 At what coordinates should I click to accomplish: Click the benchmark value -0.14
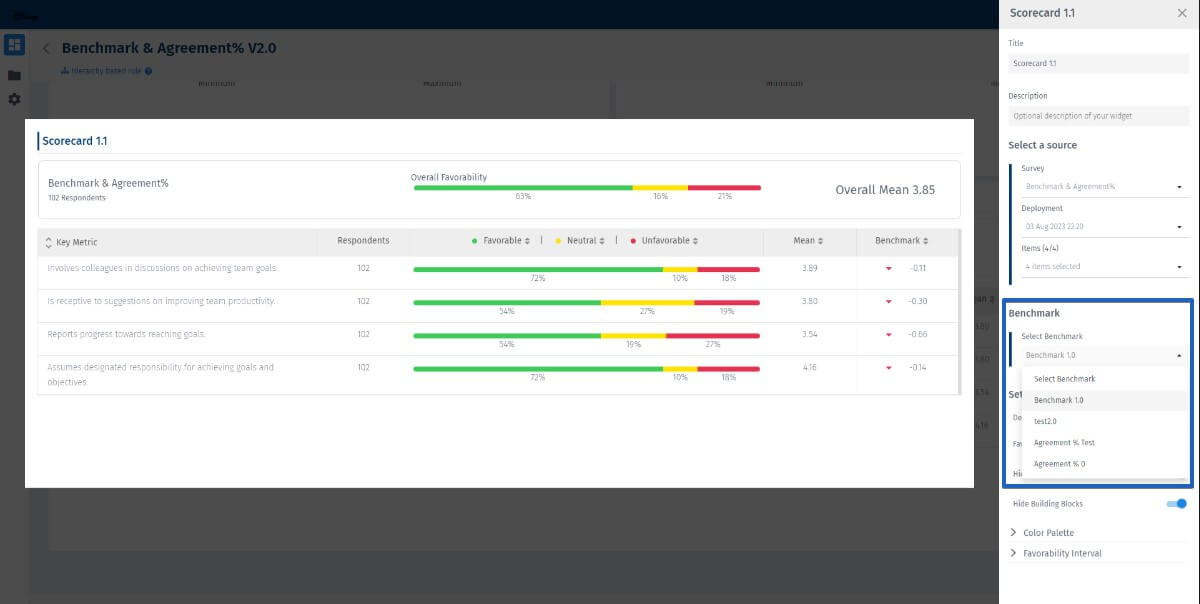pyautogui.click(x=917, y=368)
